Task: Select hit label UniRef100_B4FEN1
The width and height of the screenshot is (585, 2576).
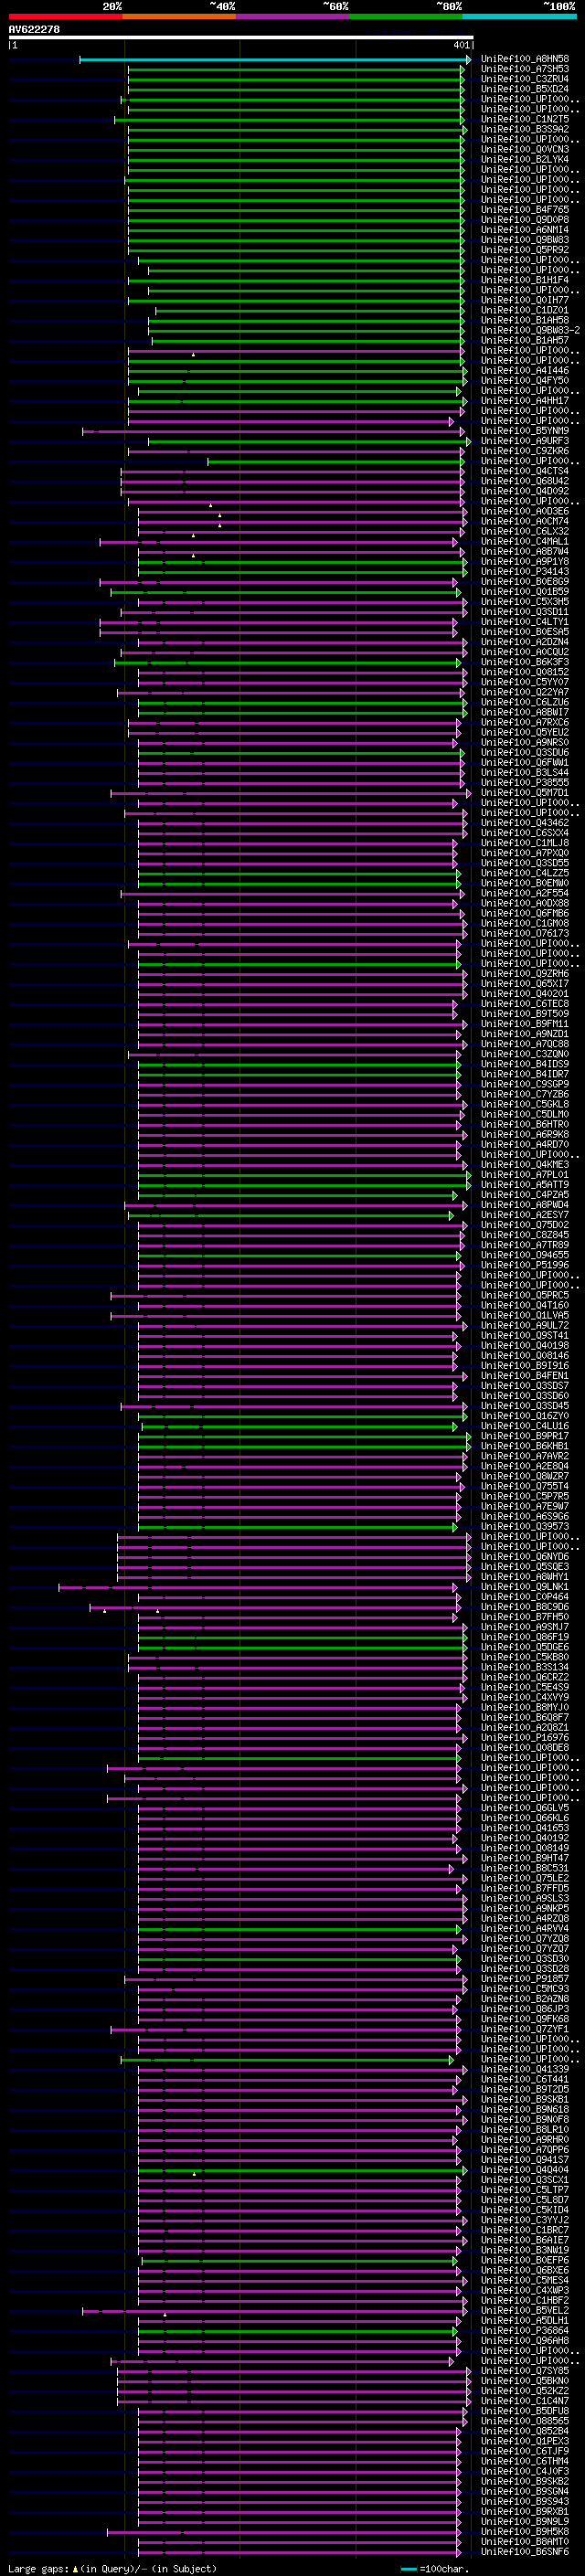Action: coord(525,1376)
